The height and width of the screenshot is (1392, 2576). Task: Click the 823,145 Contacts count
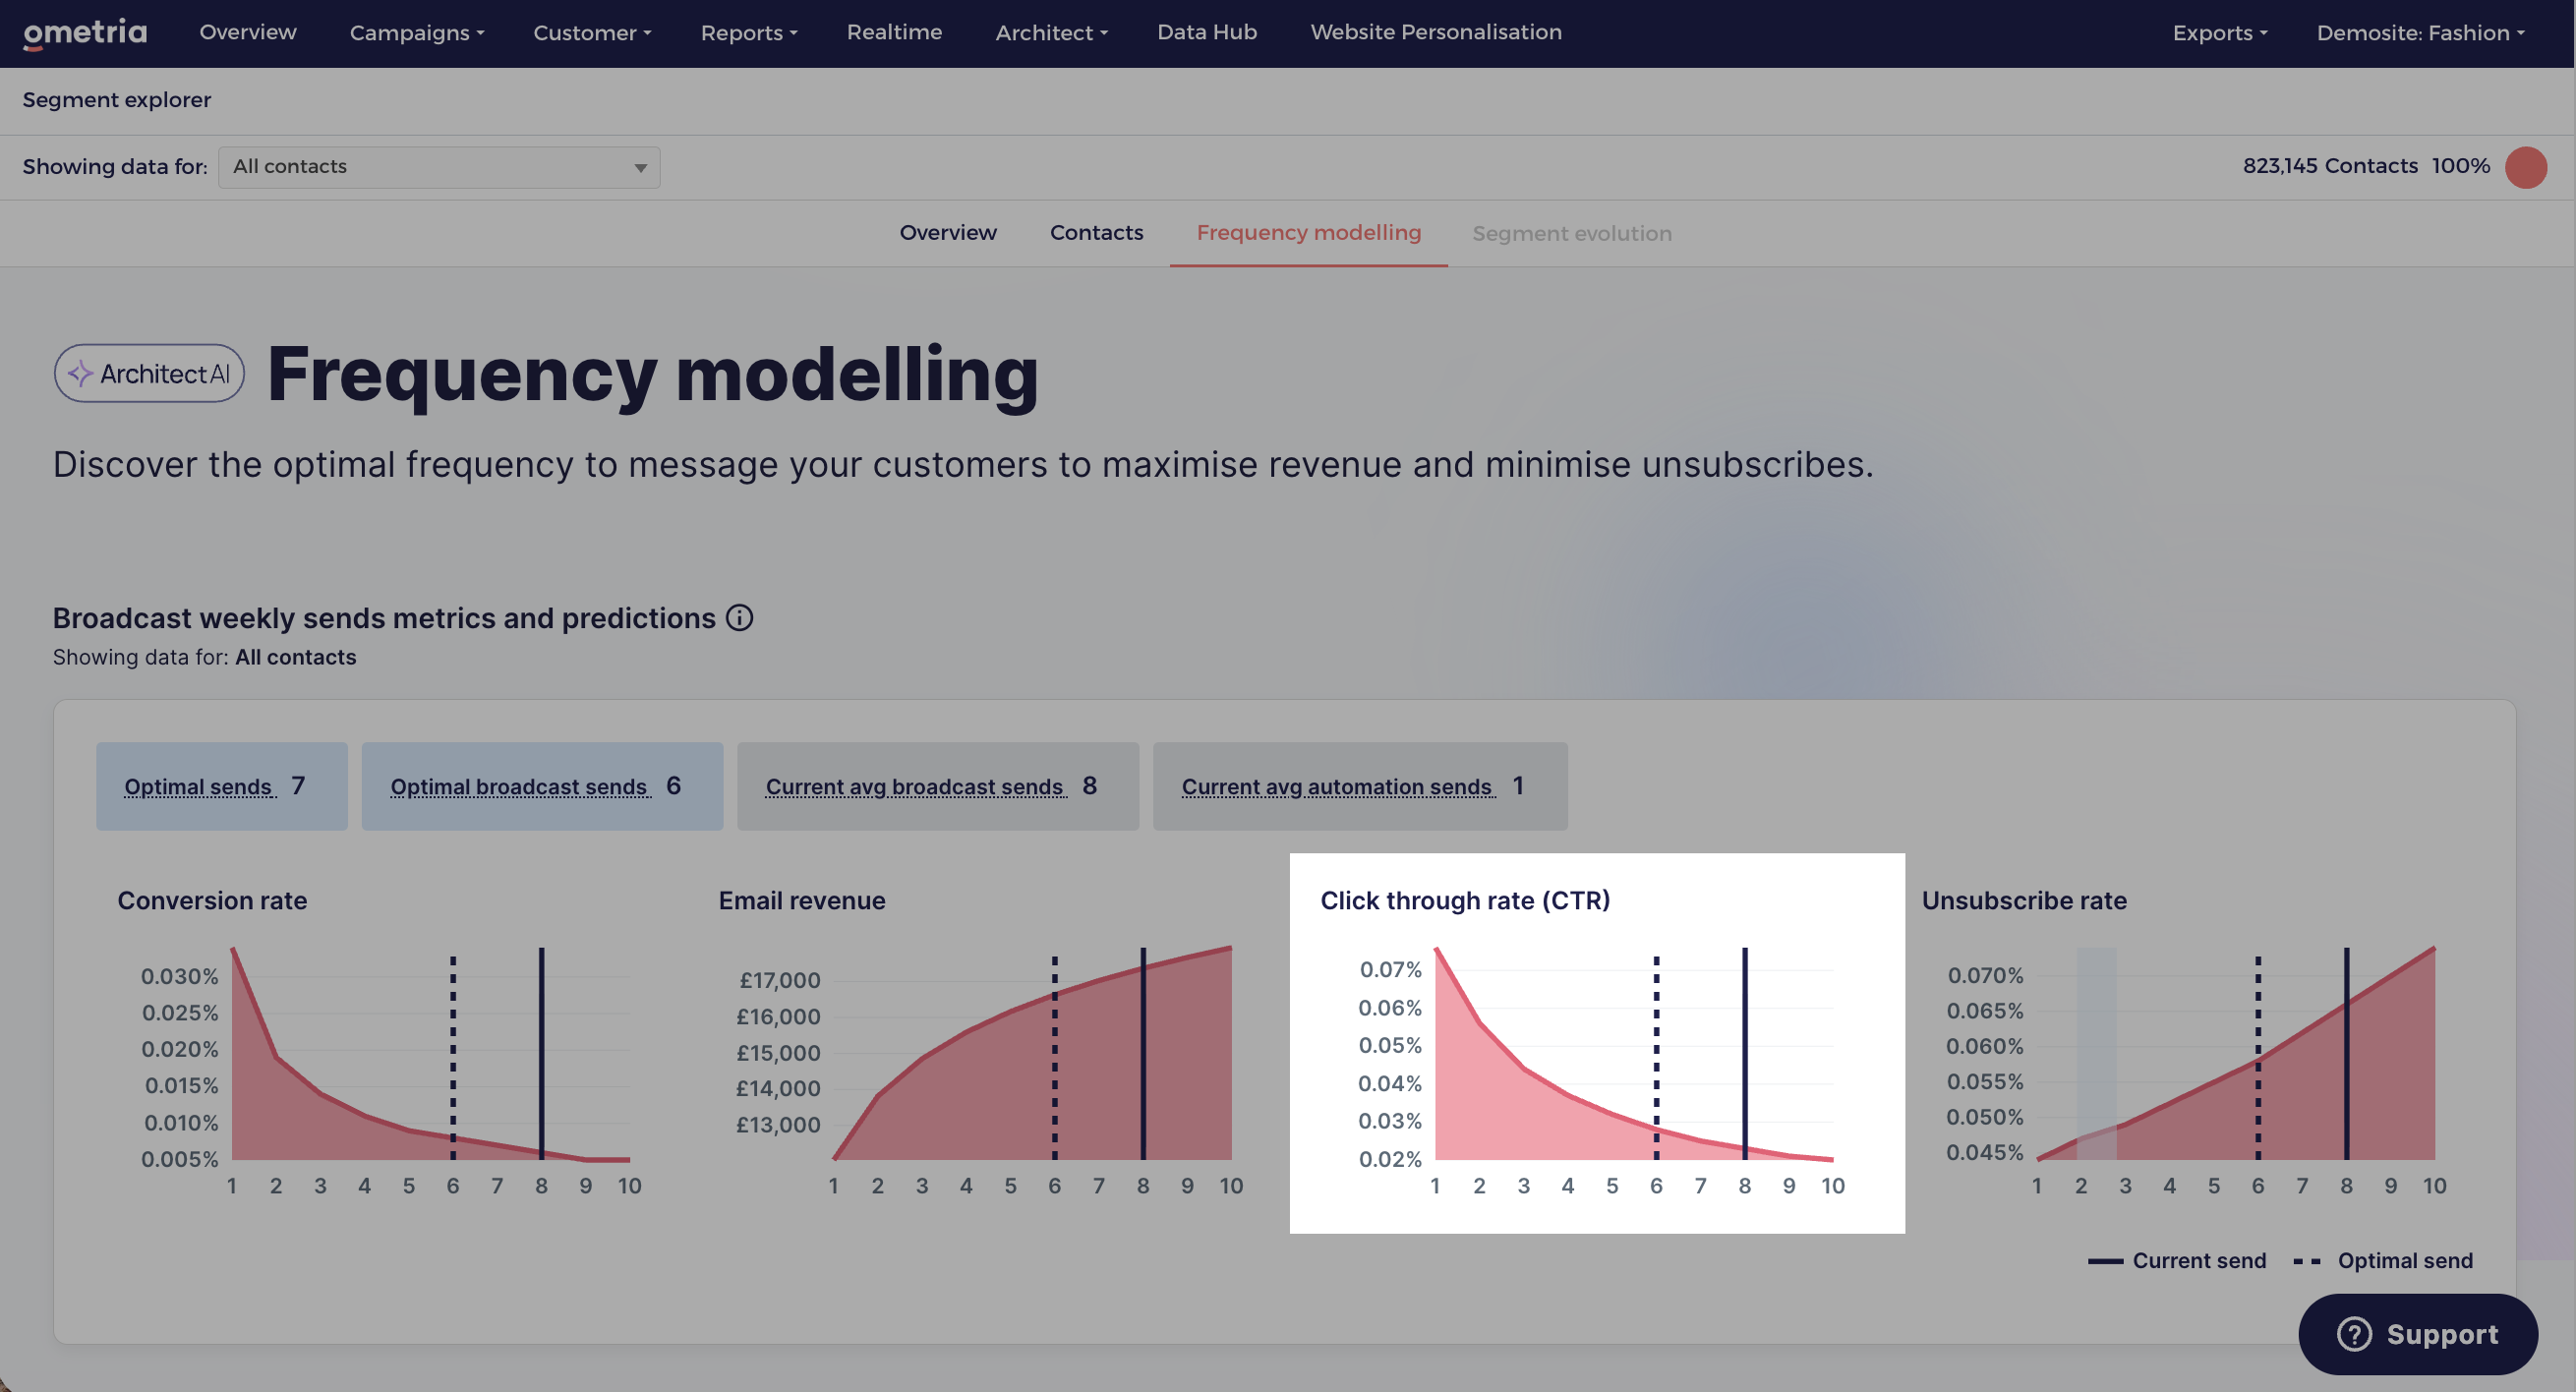pos(2330,166)
